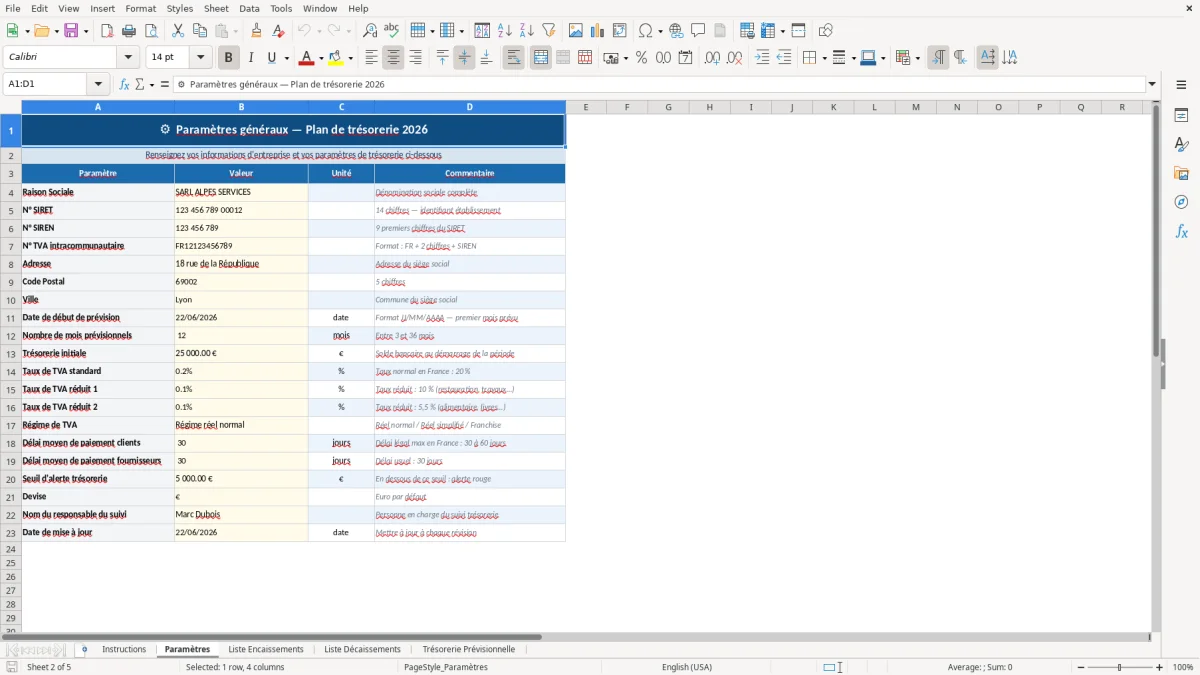Enable the AutoFilter

click(548, 31)
